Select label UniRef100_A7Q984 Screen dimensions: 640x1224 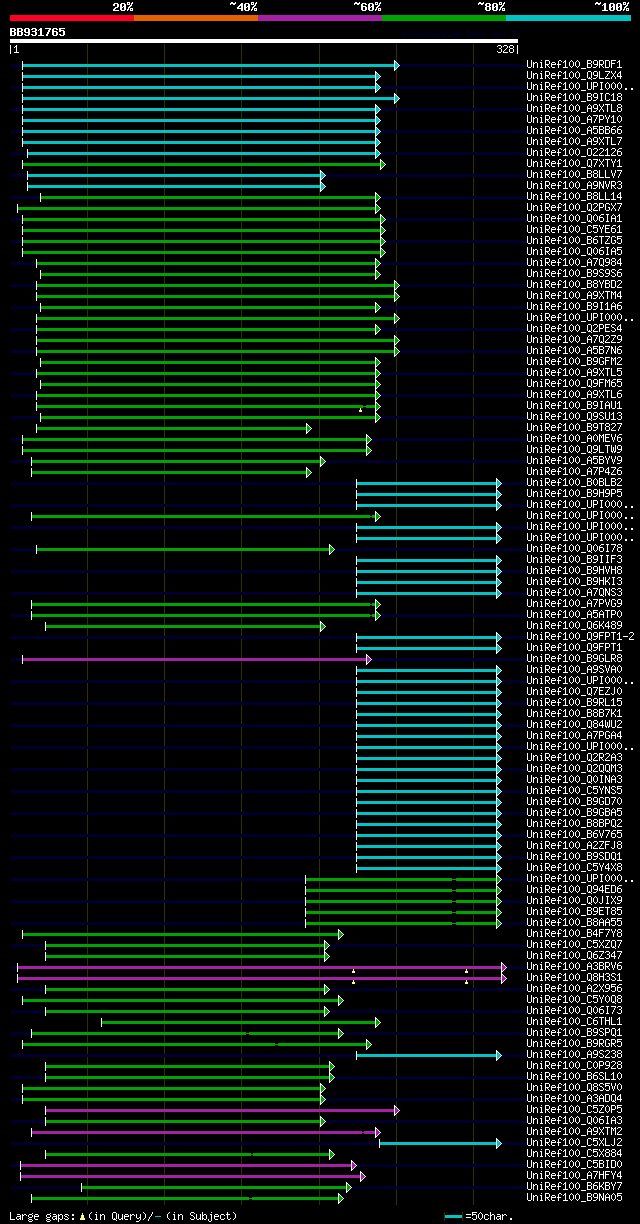tap(574, 263)
